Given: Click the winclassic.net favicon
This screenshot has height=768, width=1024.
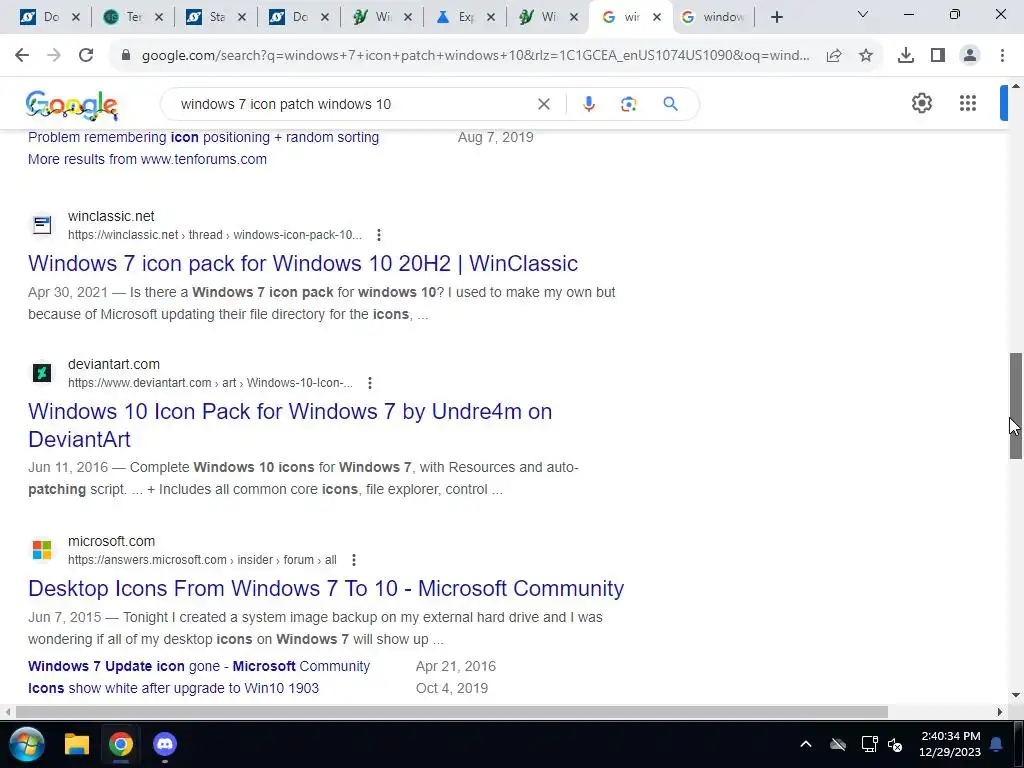Looking at the screenshot, I should pos(42,225).
